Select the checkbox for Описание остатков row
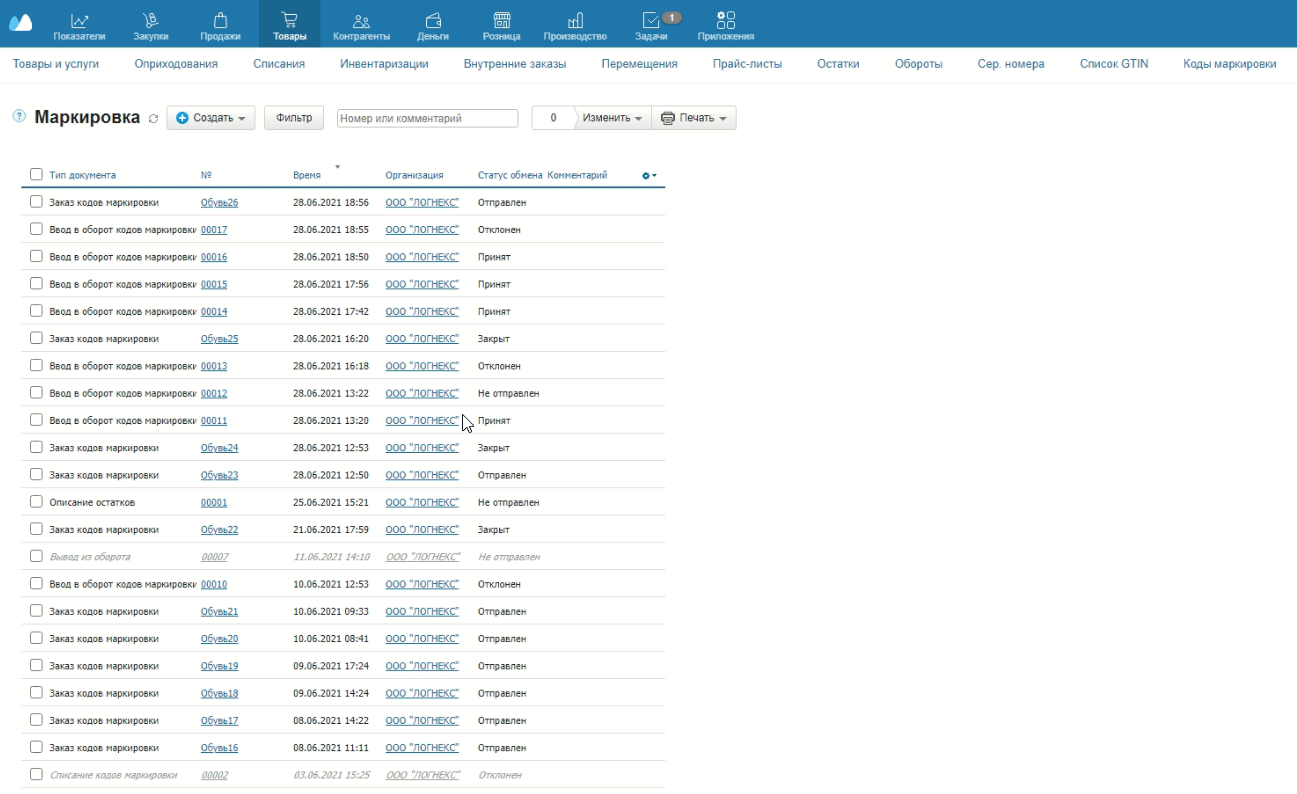This screenshot has width=1297, height=794. tap(36, 502)
